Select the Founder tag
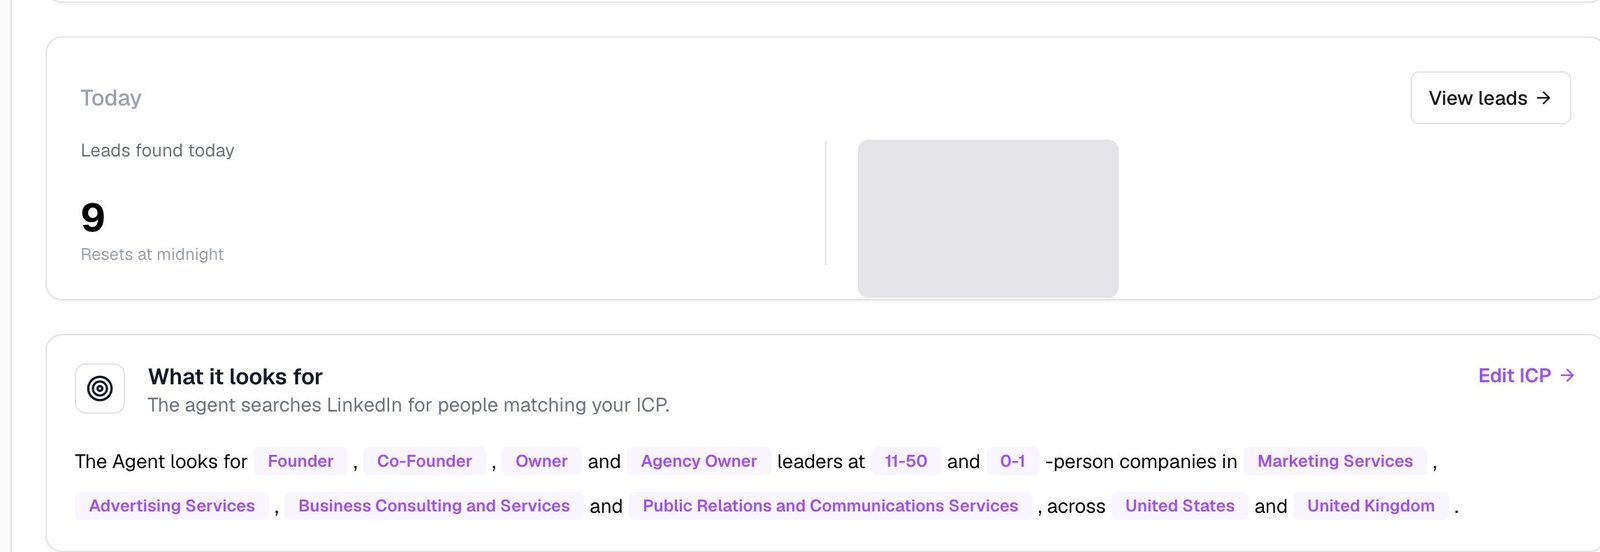This screenshot has height=552, width=1600. [301, 461]
